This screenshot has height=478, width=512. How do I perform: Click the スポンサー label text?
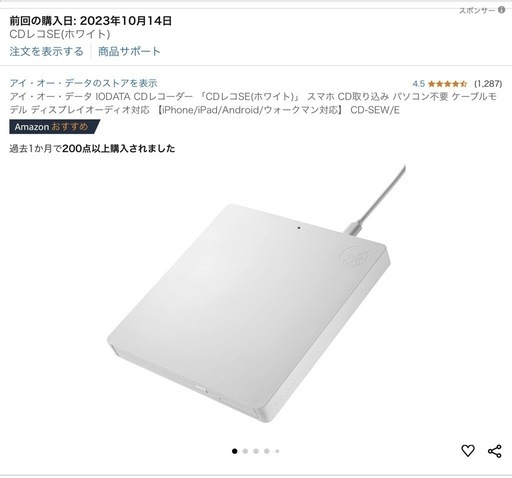477,10
